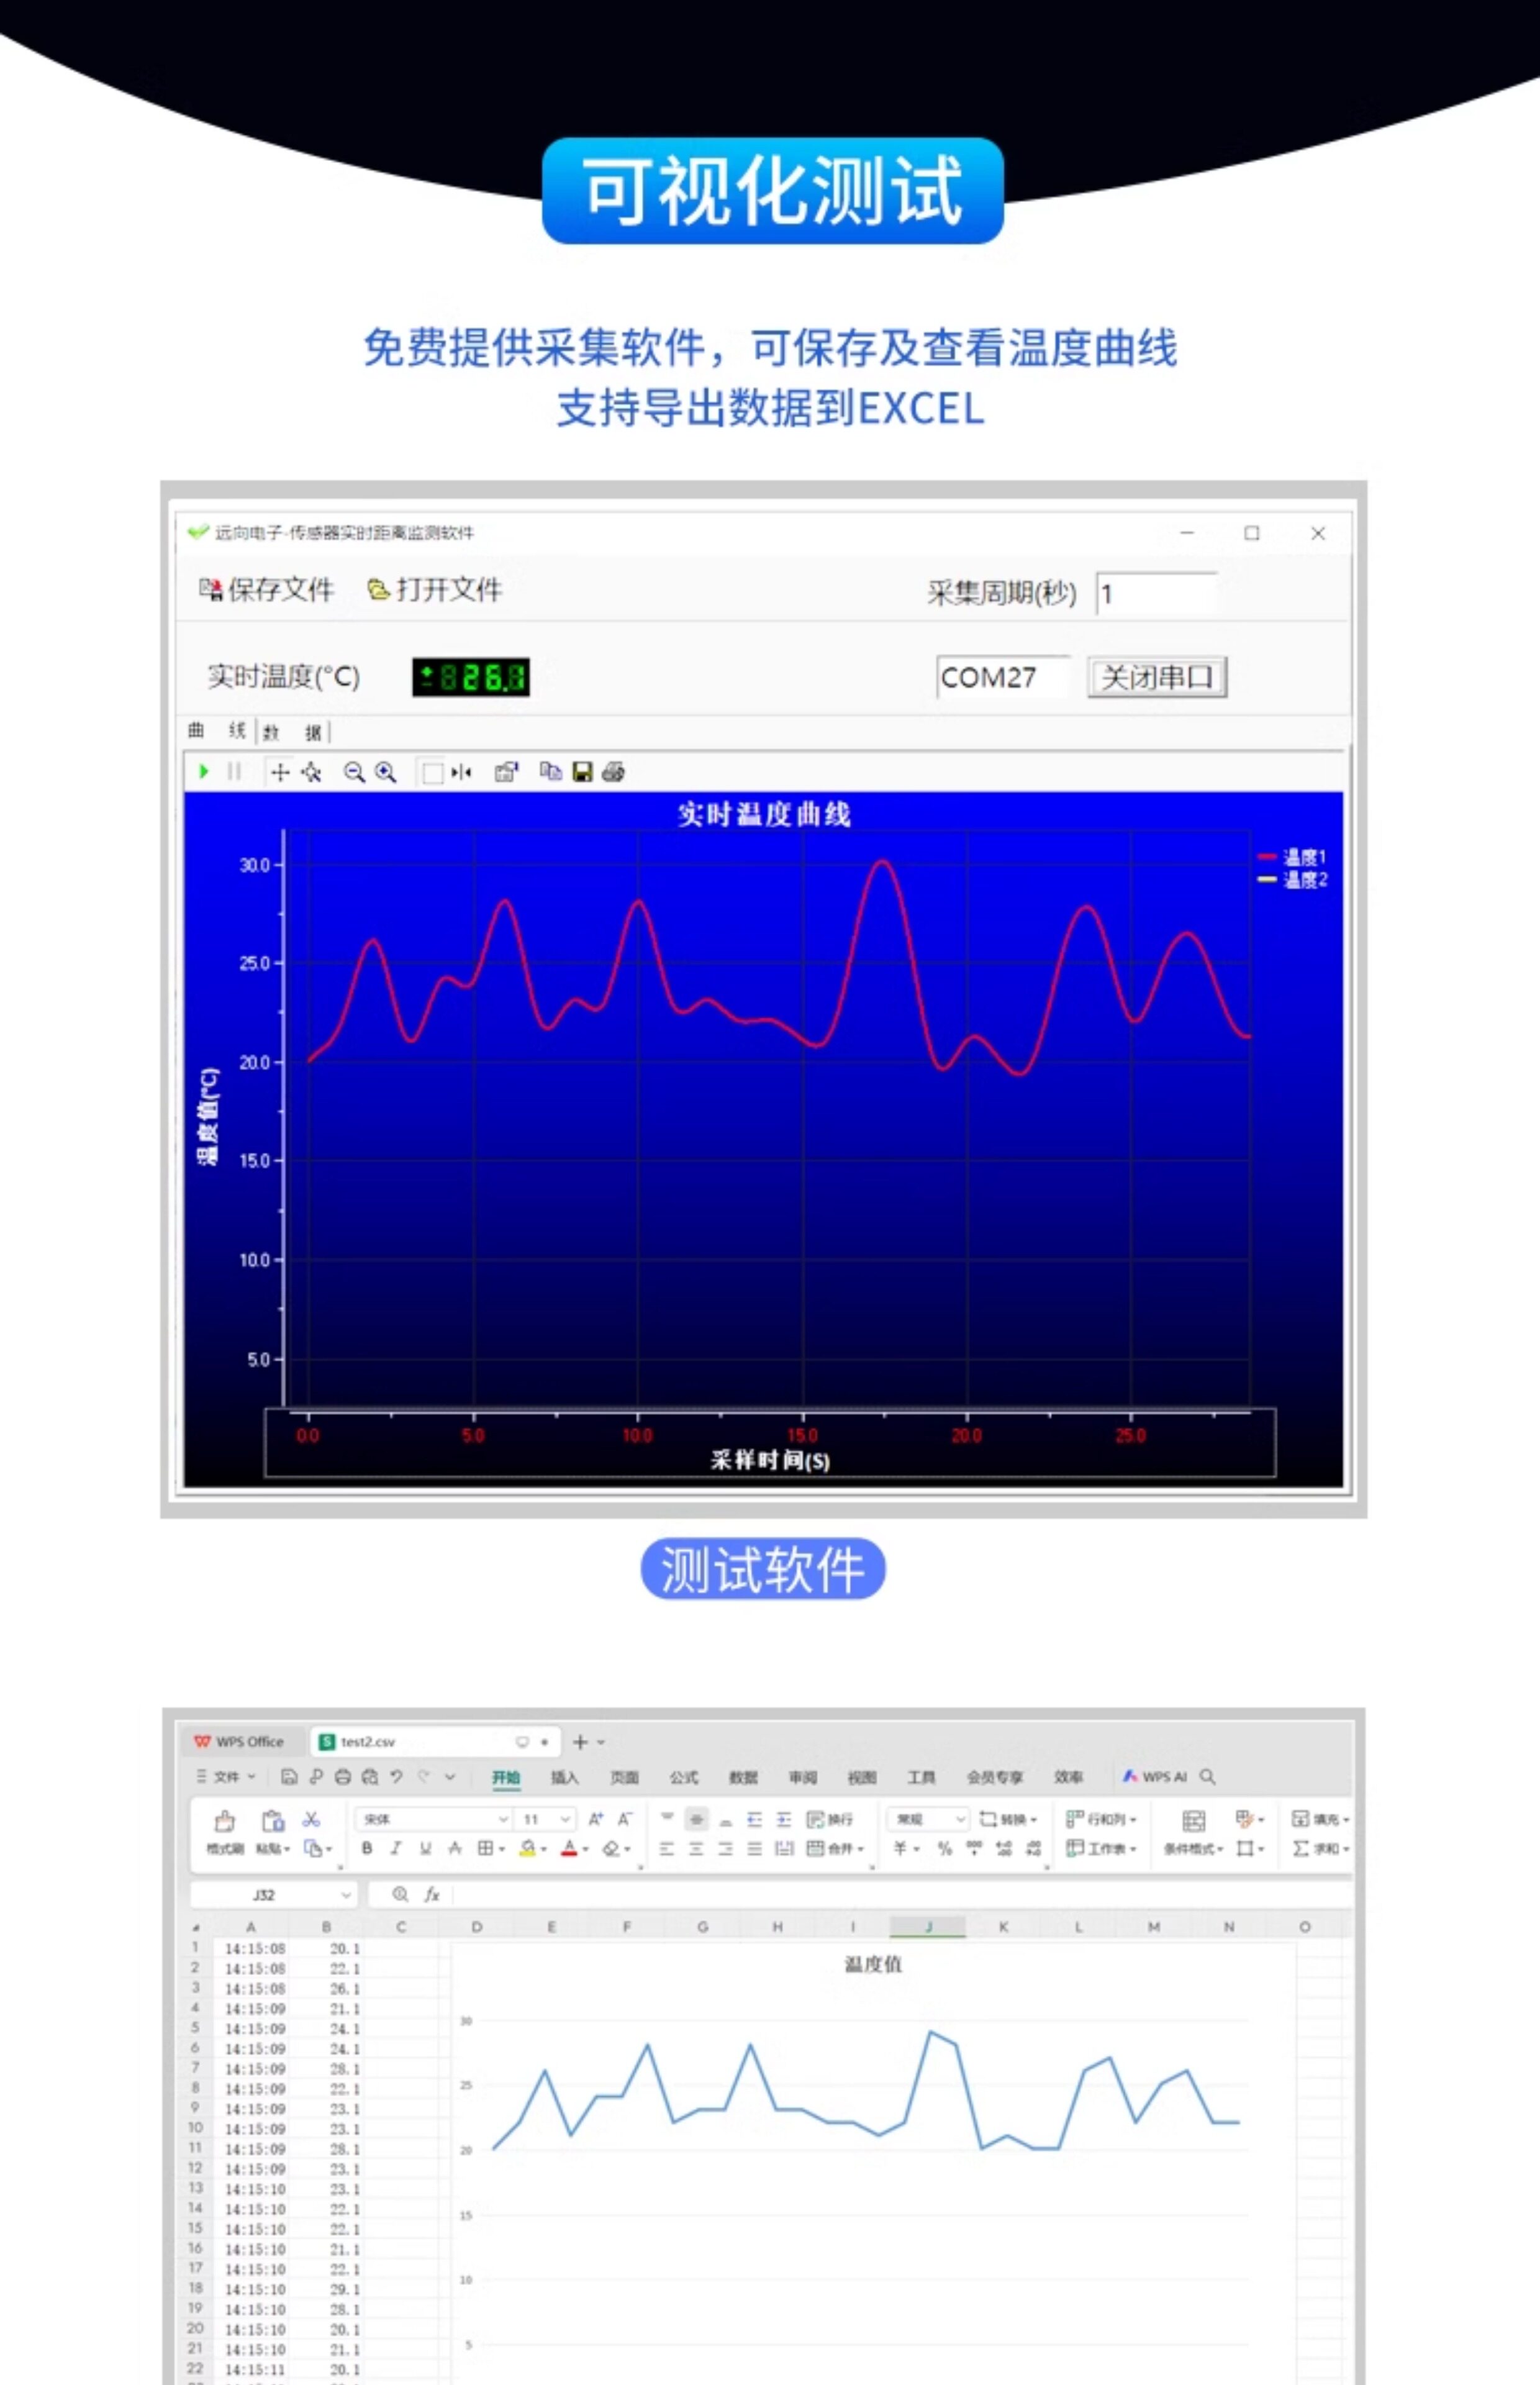1540x2385 pixels.
Task: Click the percent style icon
Action: tap(945, 1849)
